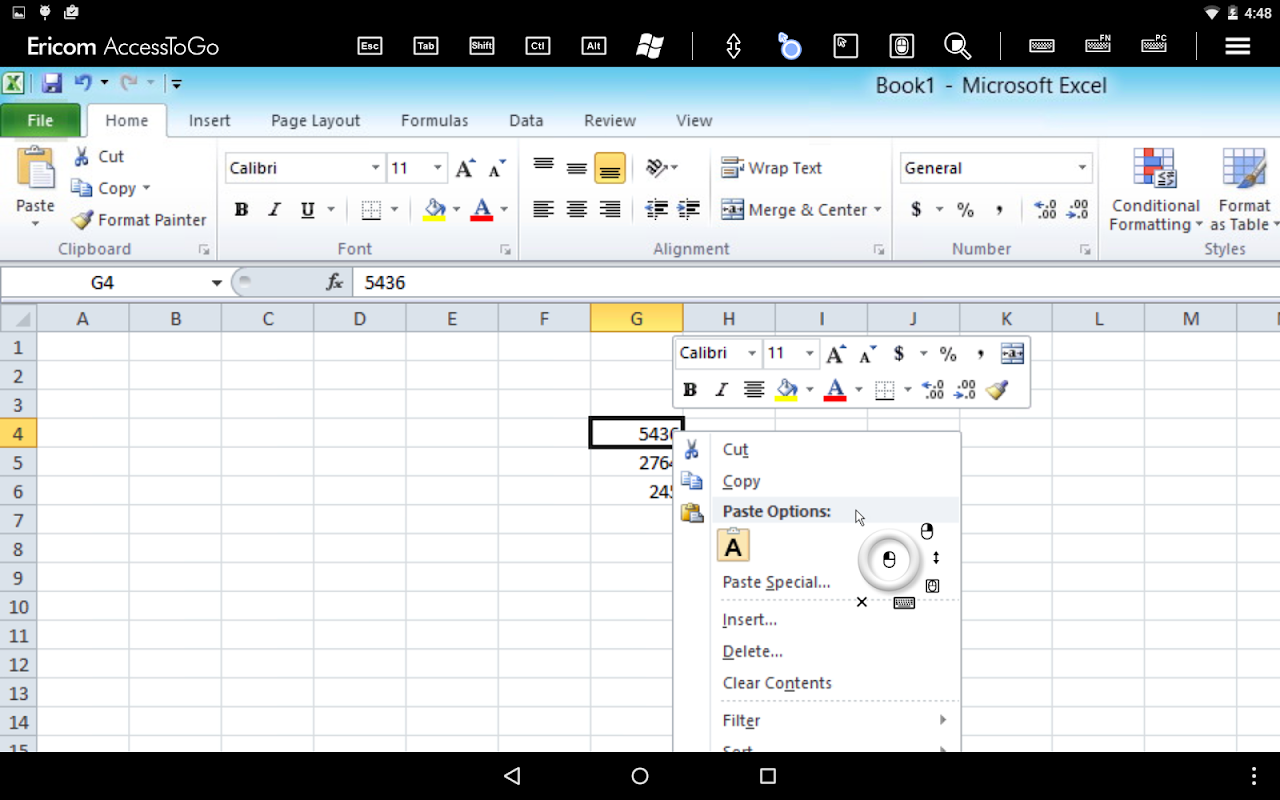Switch to the Page Layout tab

[x=315, y=120]
